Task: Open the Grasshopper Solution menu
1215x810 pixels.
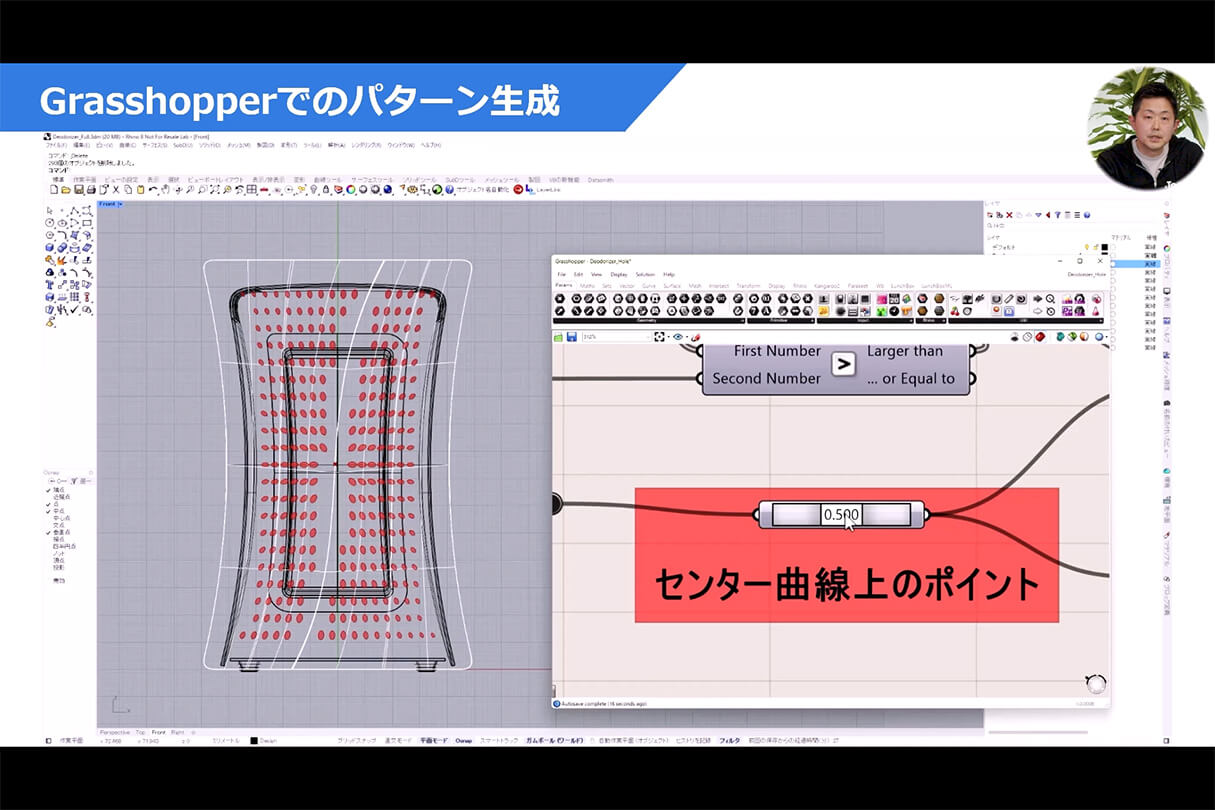Action: [645, 274]
